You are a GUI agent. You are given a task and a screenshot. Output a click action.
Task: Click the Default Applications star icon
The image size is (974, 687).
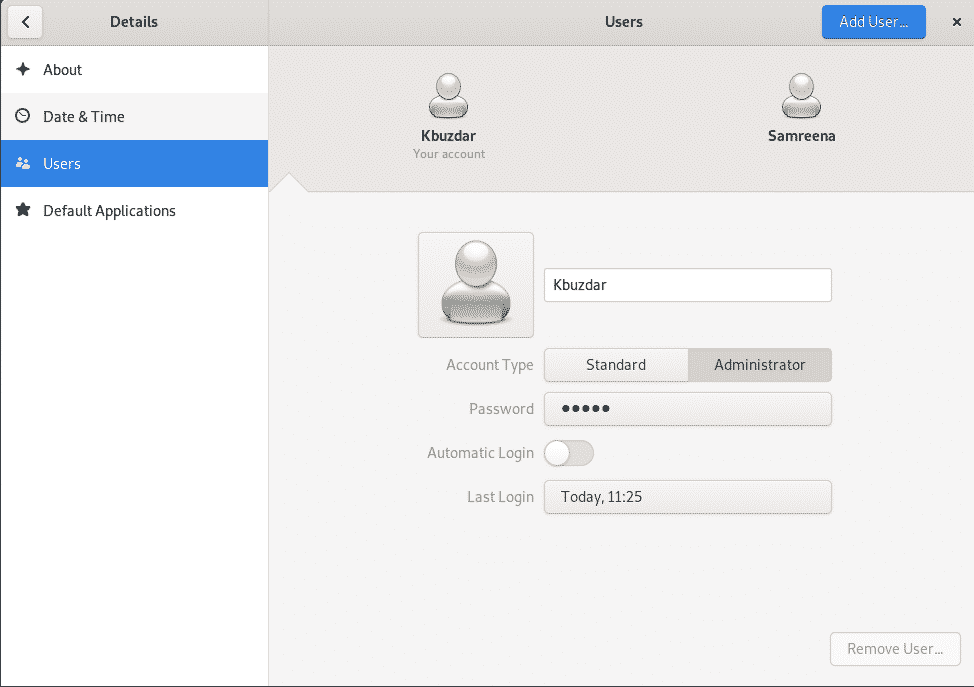pyautogui.click(x=23, y=211)
